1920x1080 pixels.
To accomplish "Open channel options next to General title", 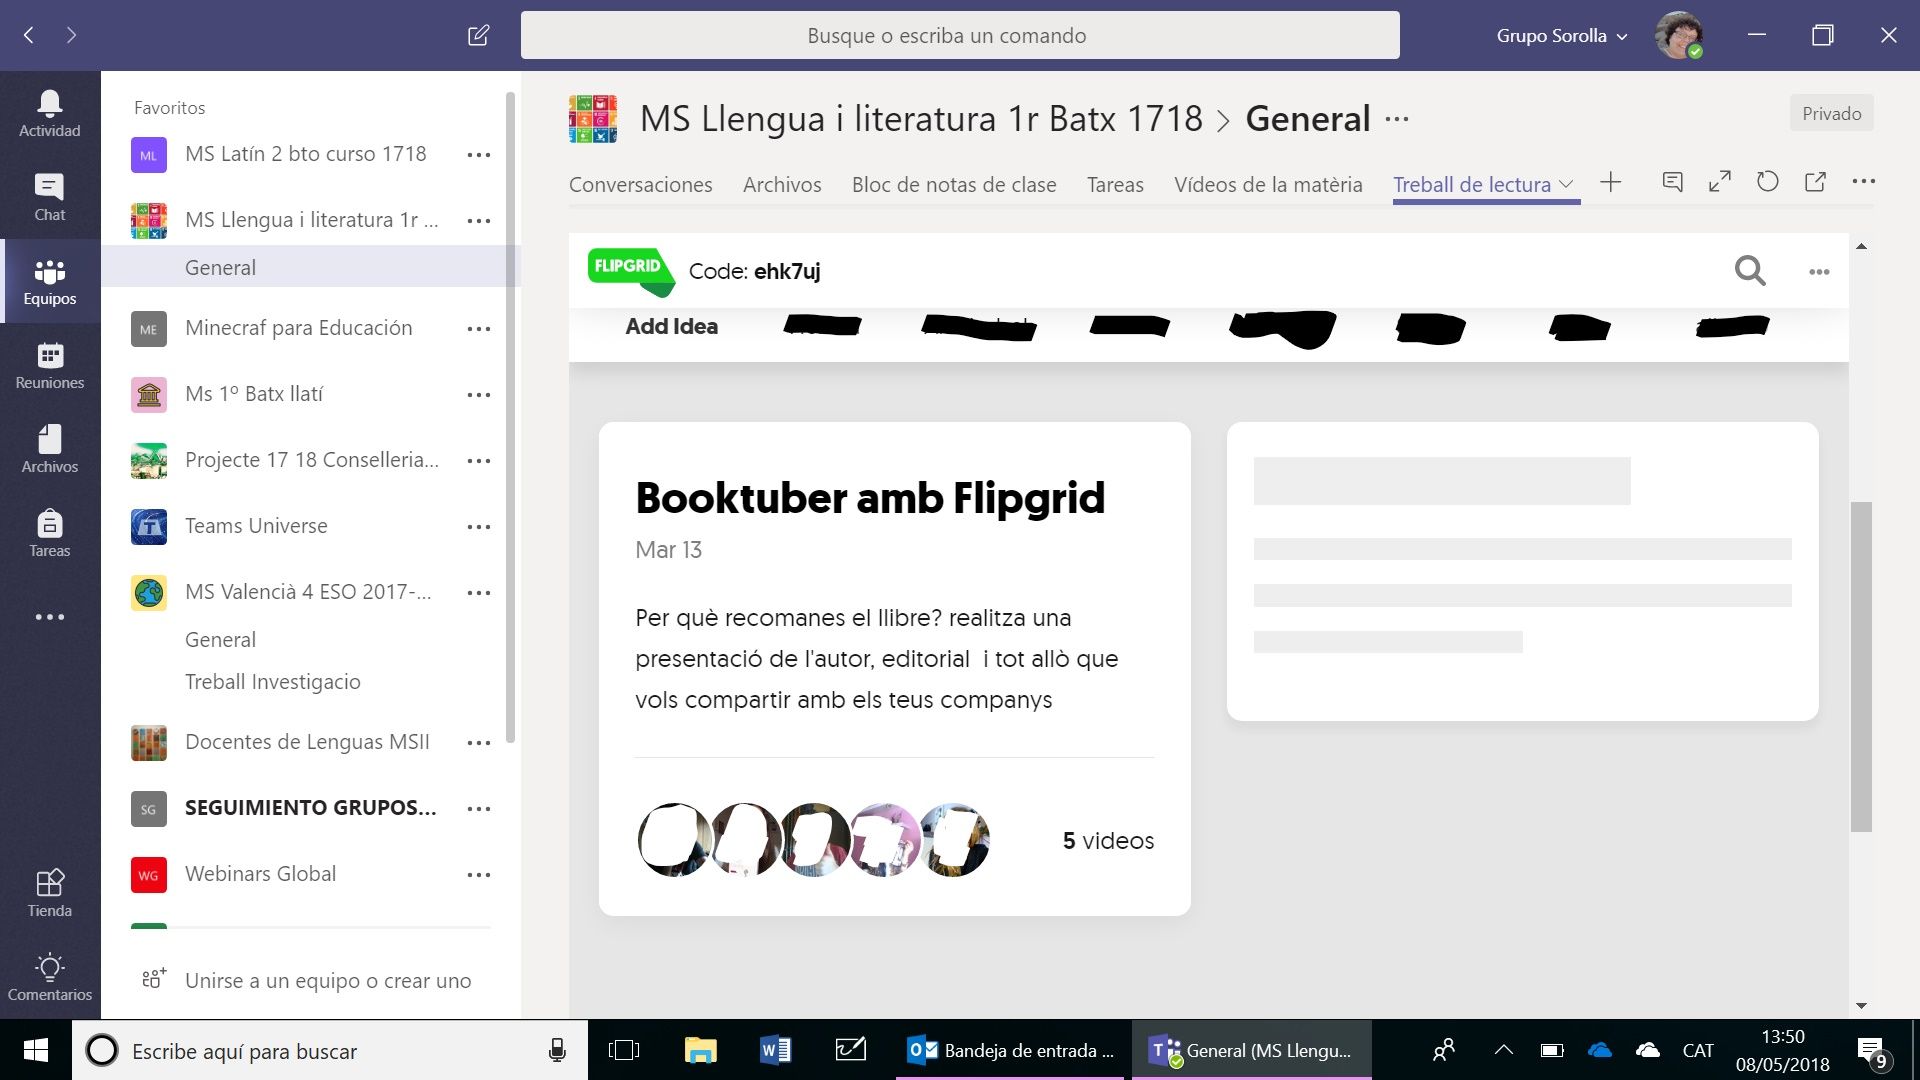I will point(1397,119).
